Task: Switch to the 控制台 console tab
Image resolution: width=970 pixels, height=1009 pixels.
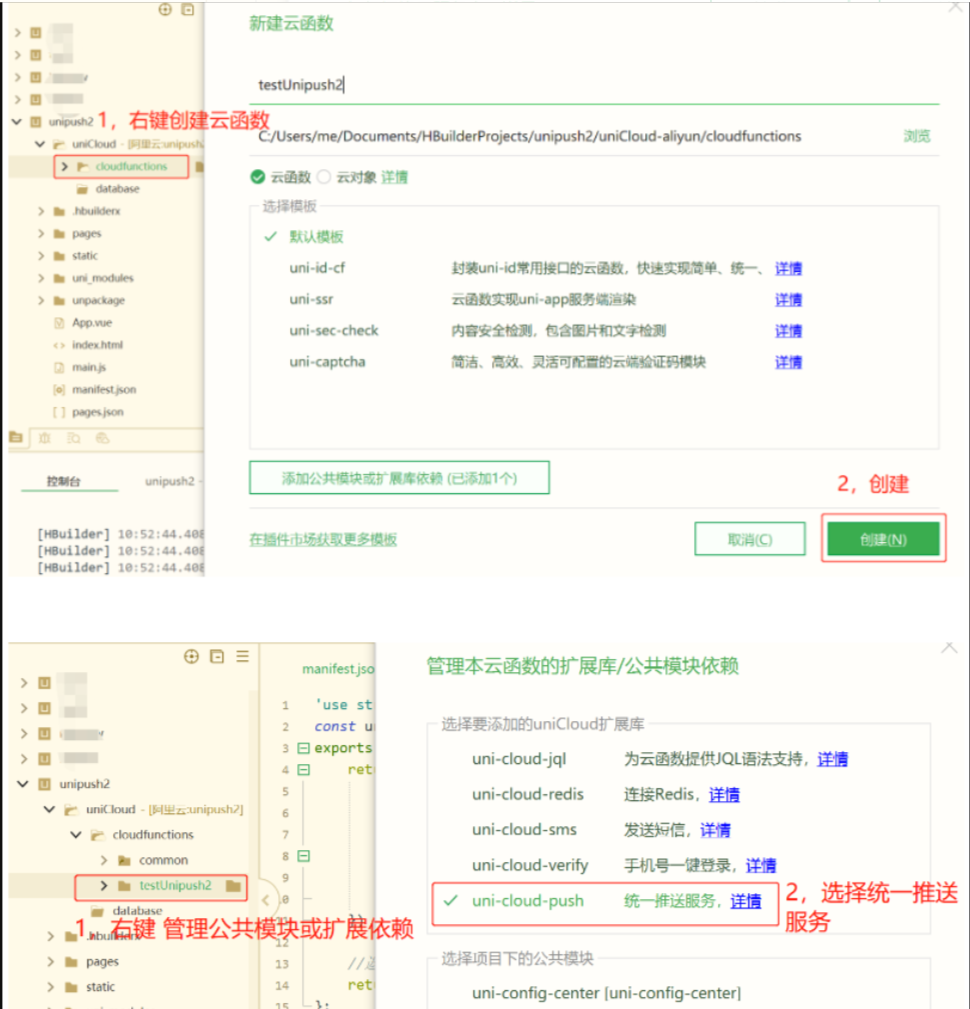Action: [x=64, y=481]
